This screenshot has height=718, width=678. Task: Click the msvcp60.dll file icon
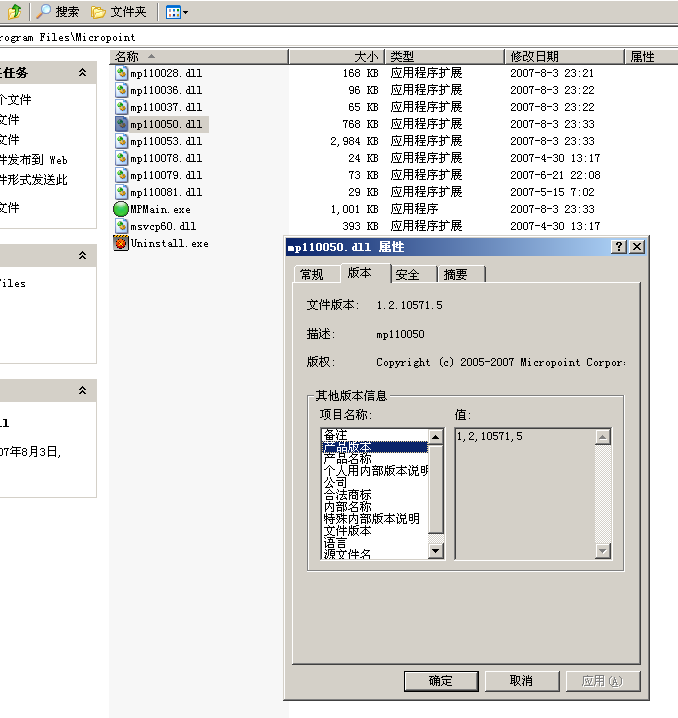pos(121,226)
